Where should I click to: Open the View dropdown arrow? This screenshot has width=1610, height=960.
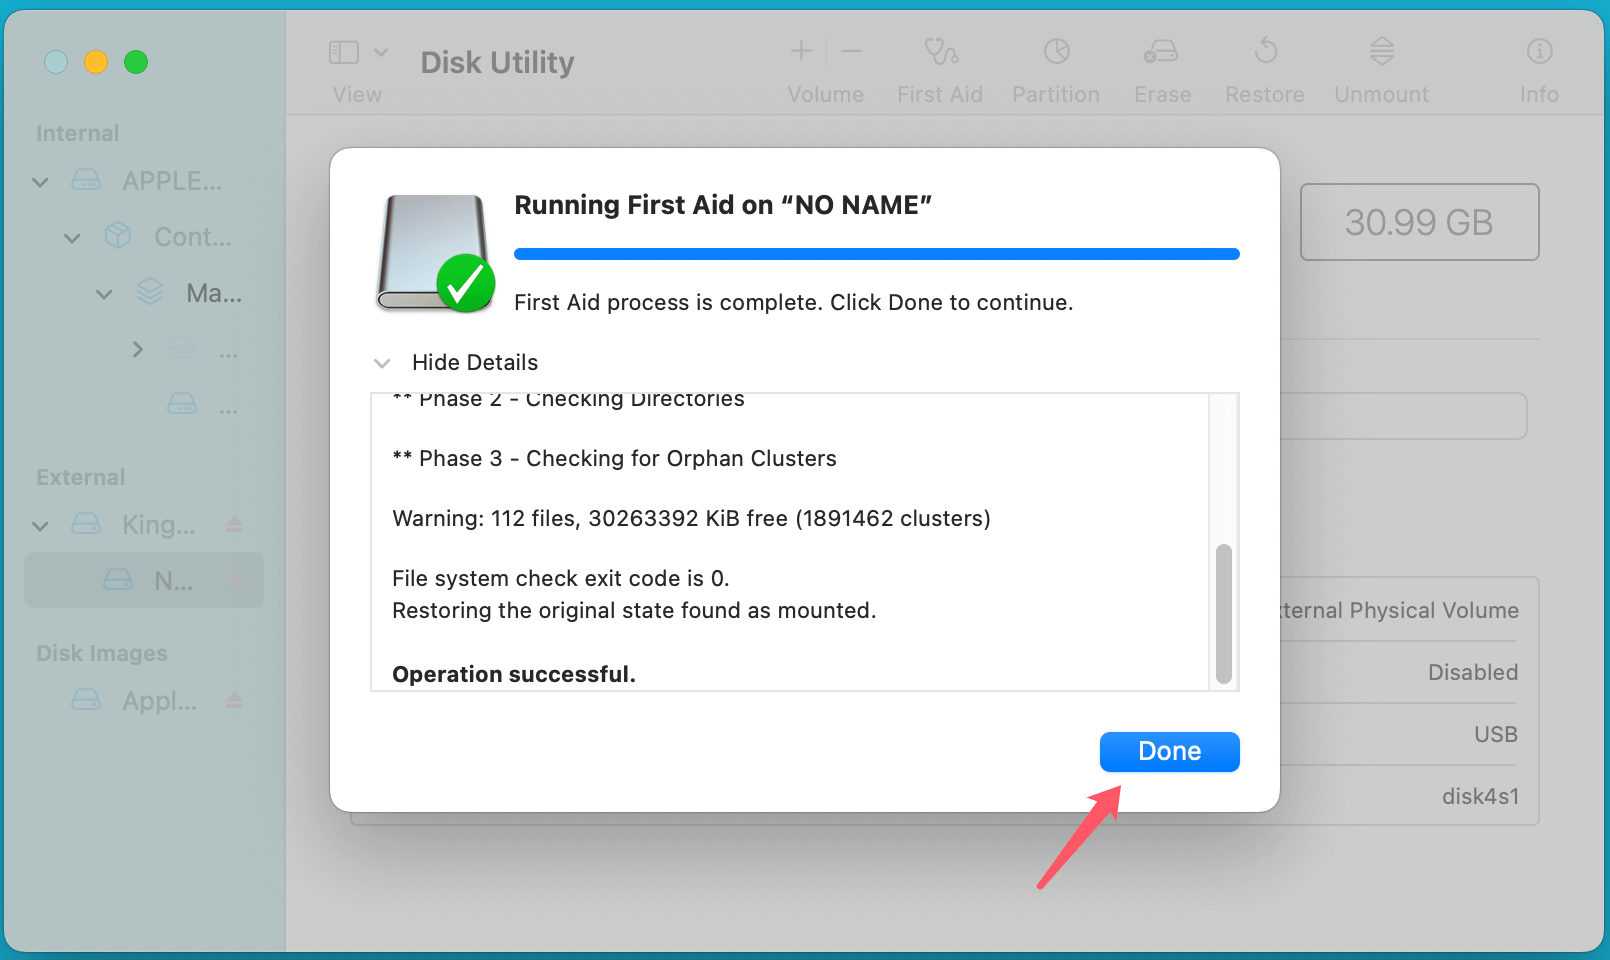tap(381, 51)
